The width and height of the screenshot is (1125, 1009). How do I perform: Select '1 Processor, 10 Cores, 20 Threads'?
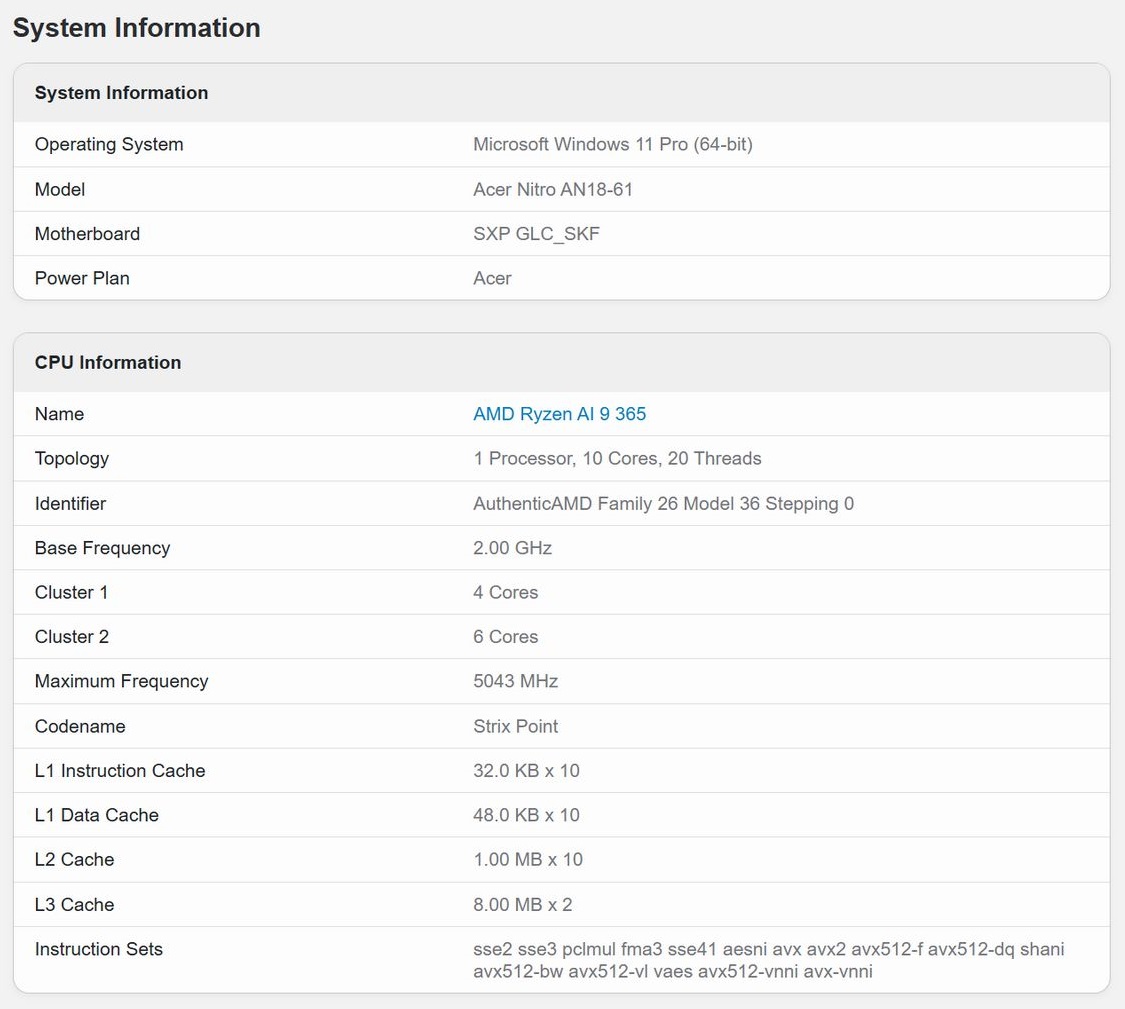[x=617, y=459]
